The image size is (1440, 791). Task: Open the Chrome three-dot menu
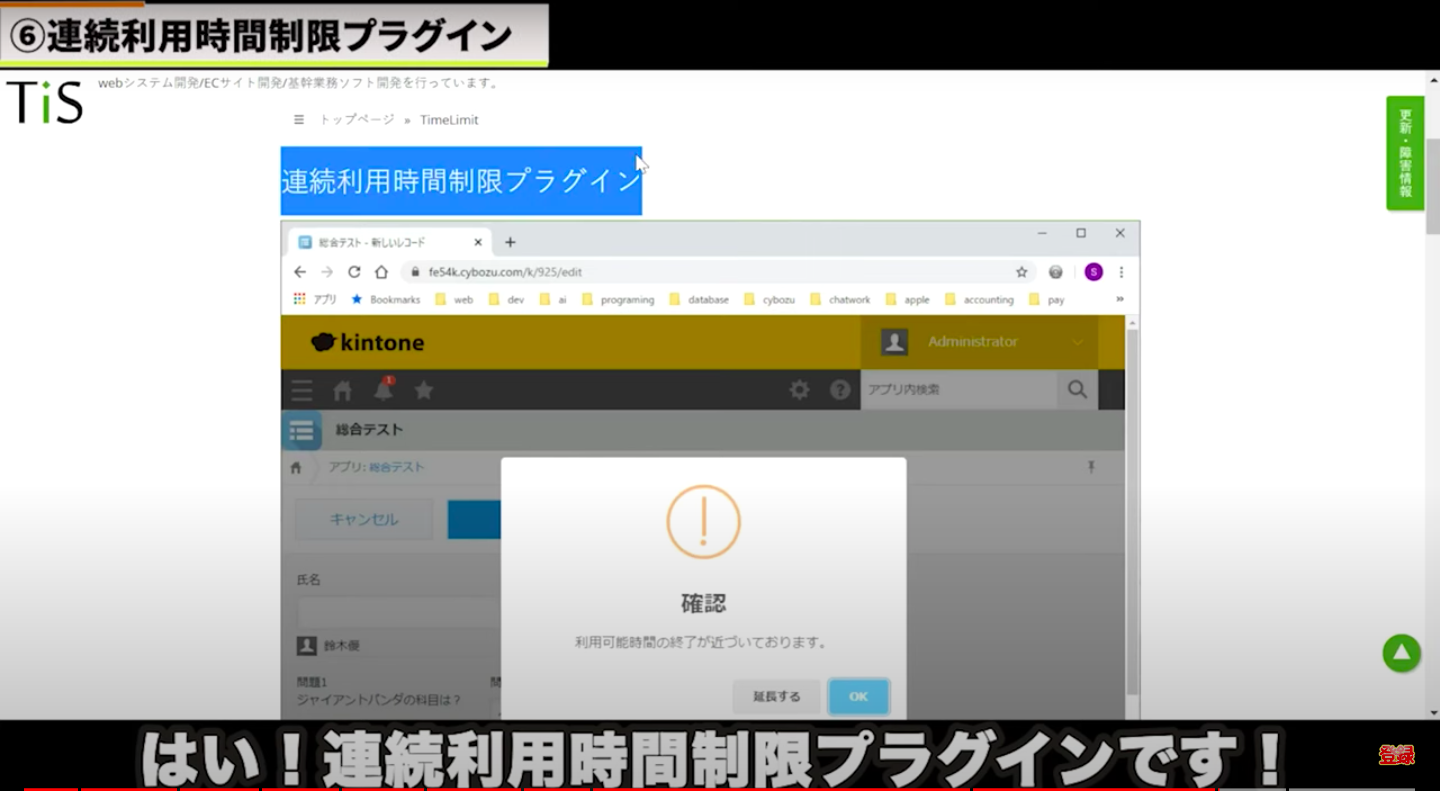point(1121,272)
